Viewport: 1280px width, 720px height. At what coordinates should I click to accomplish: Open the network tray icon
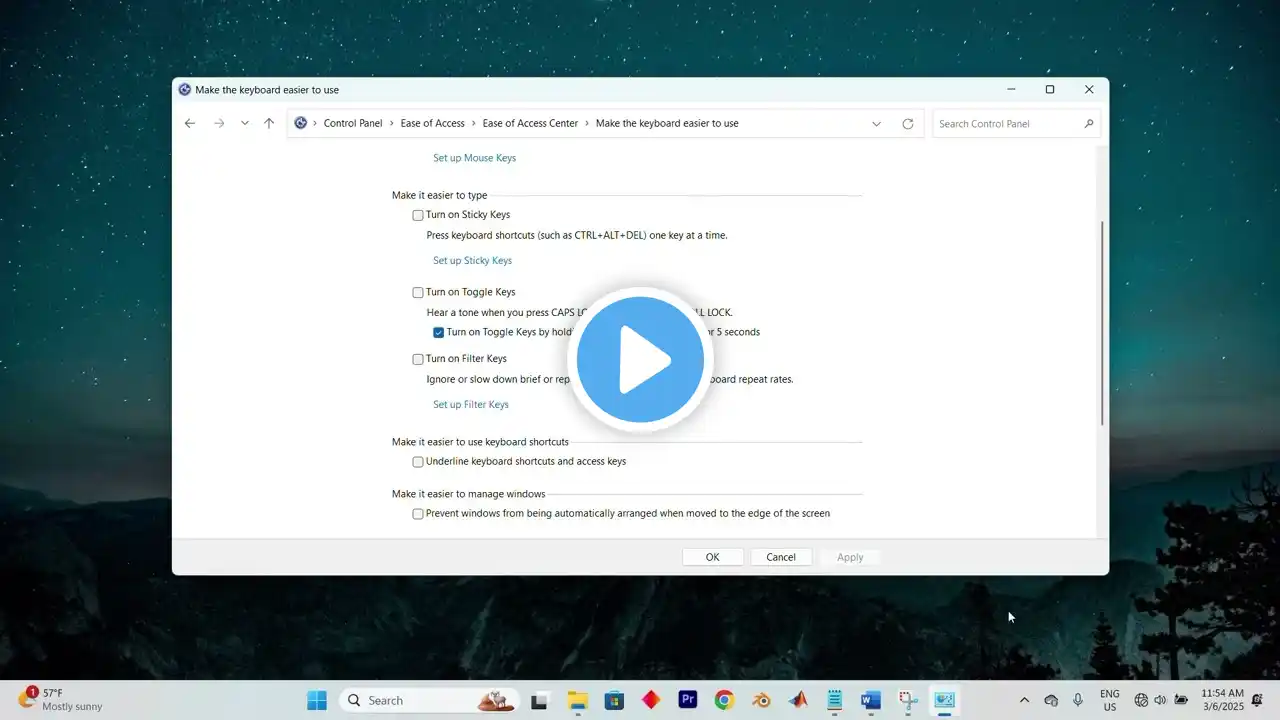click(x=1142, y=700)
